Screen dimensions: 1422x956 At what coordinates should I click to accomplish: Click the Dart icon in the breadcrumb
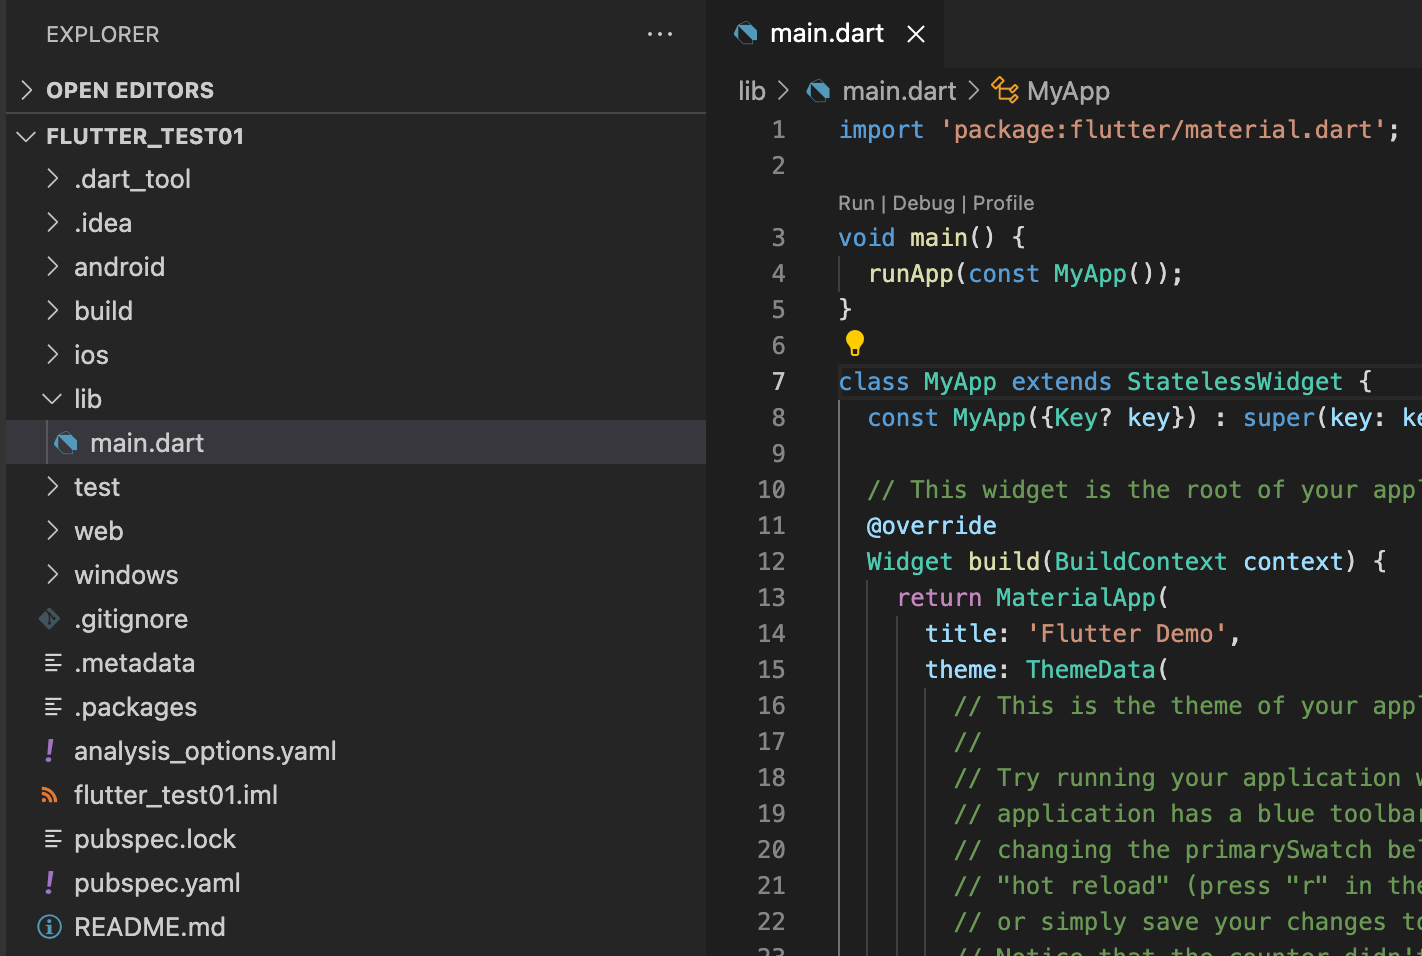(x=818, y=91)
